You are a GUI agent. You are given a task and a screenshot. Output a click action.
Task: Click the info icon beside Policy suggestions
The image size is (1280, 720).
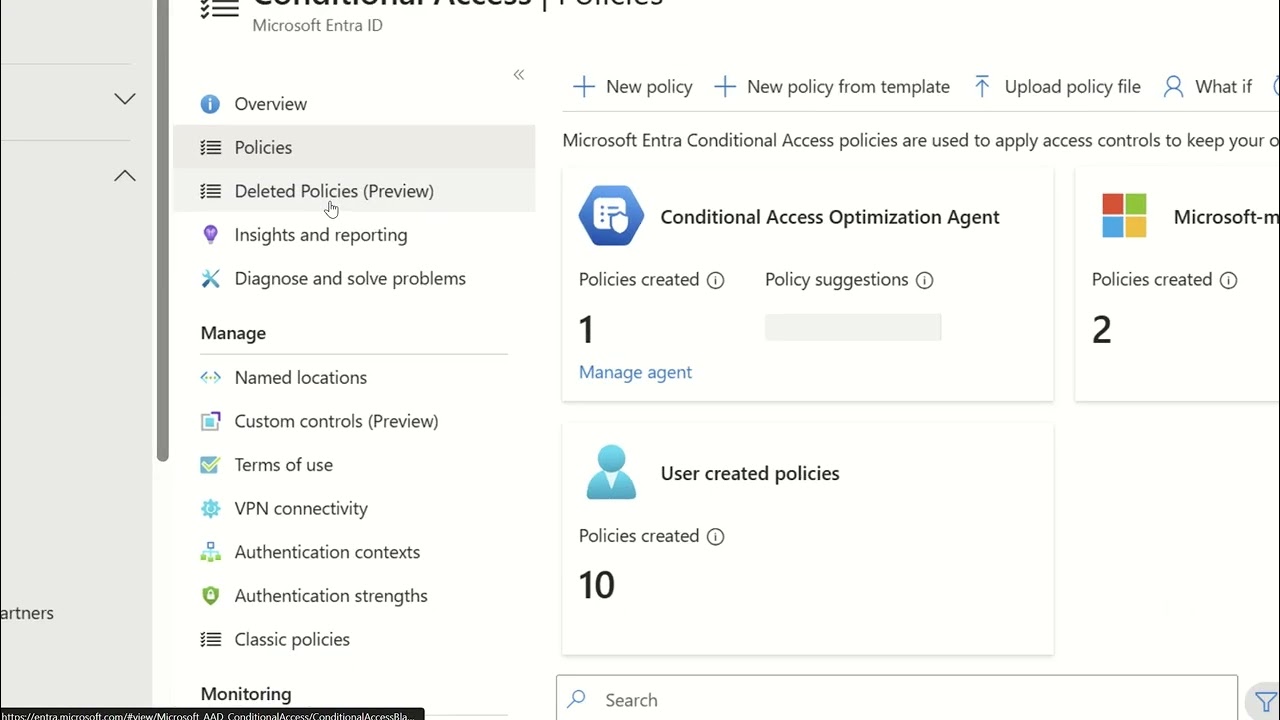[x=924, y=280]
